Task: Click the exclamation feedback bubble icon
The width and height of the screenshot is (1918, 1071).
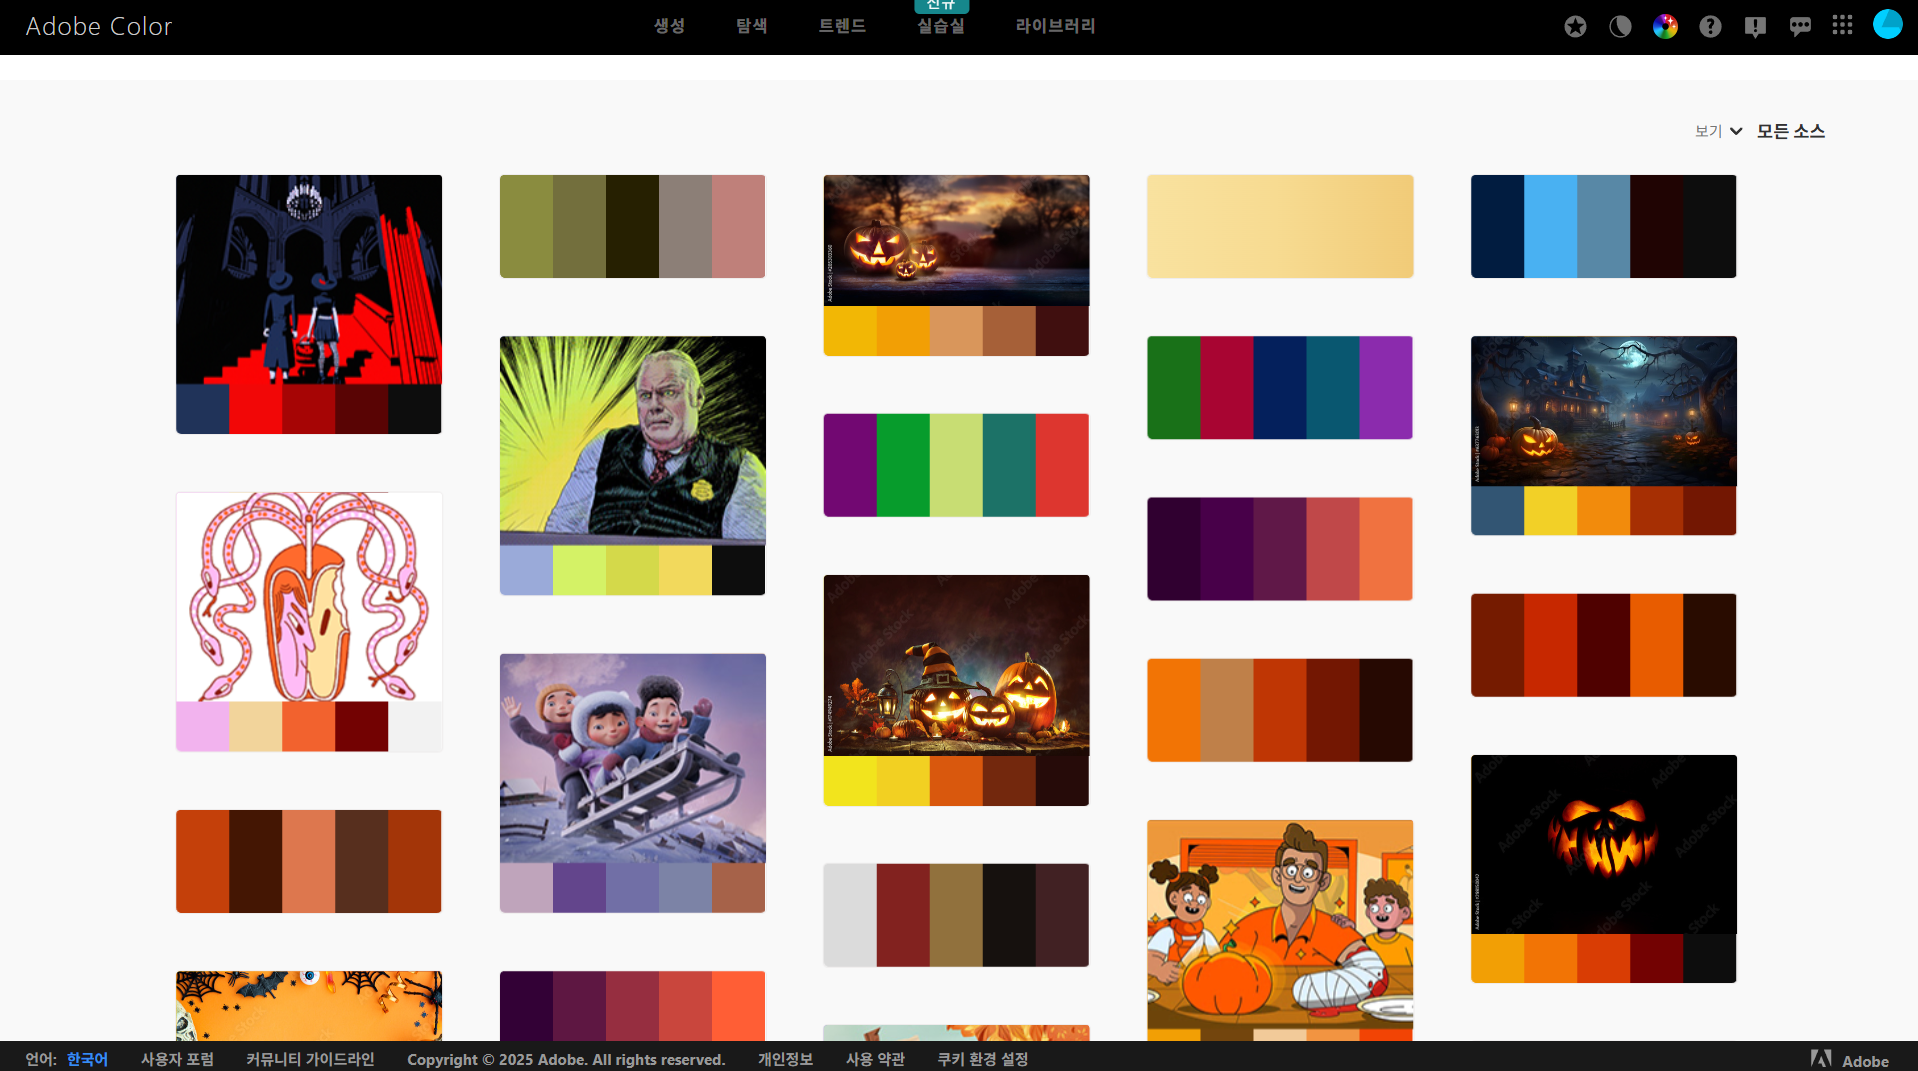Action: 1755,27
